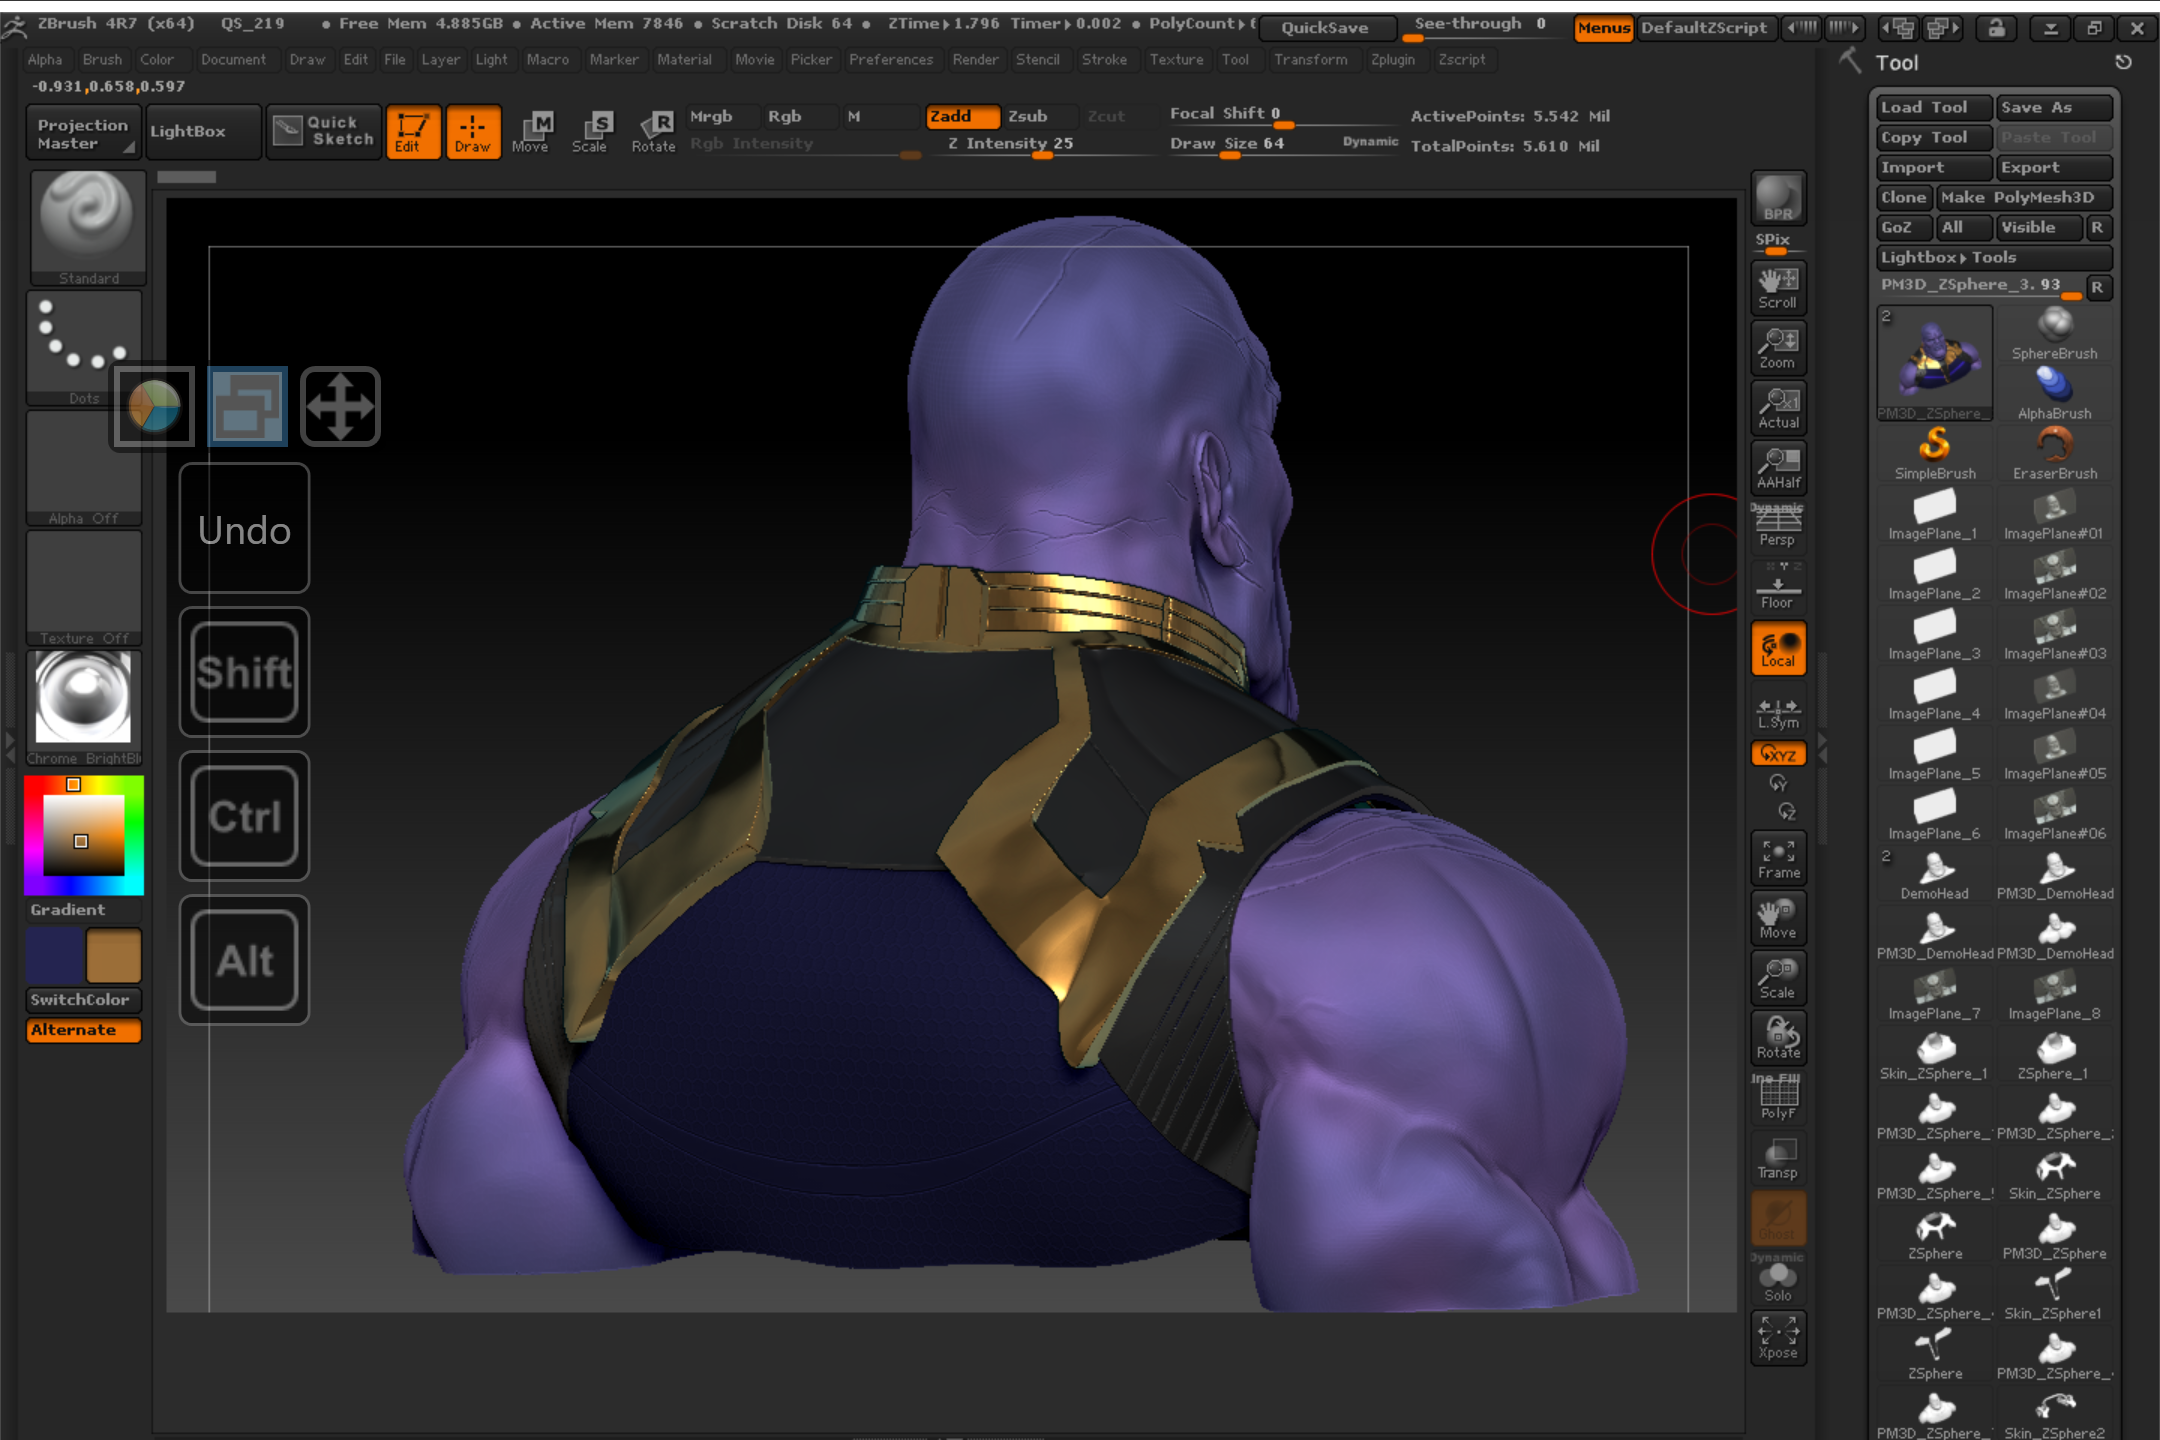Screen dimensions: 2160x1440
Task: Open the Transform menu
Action: (x=1310, y=59)
